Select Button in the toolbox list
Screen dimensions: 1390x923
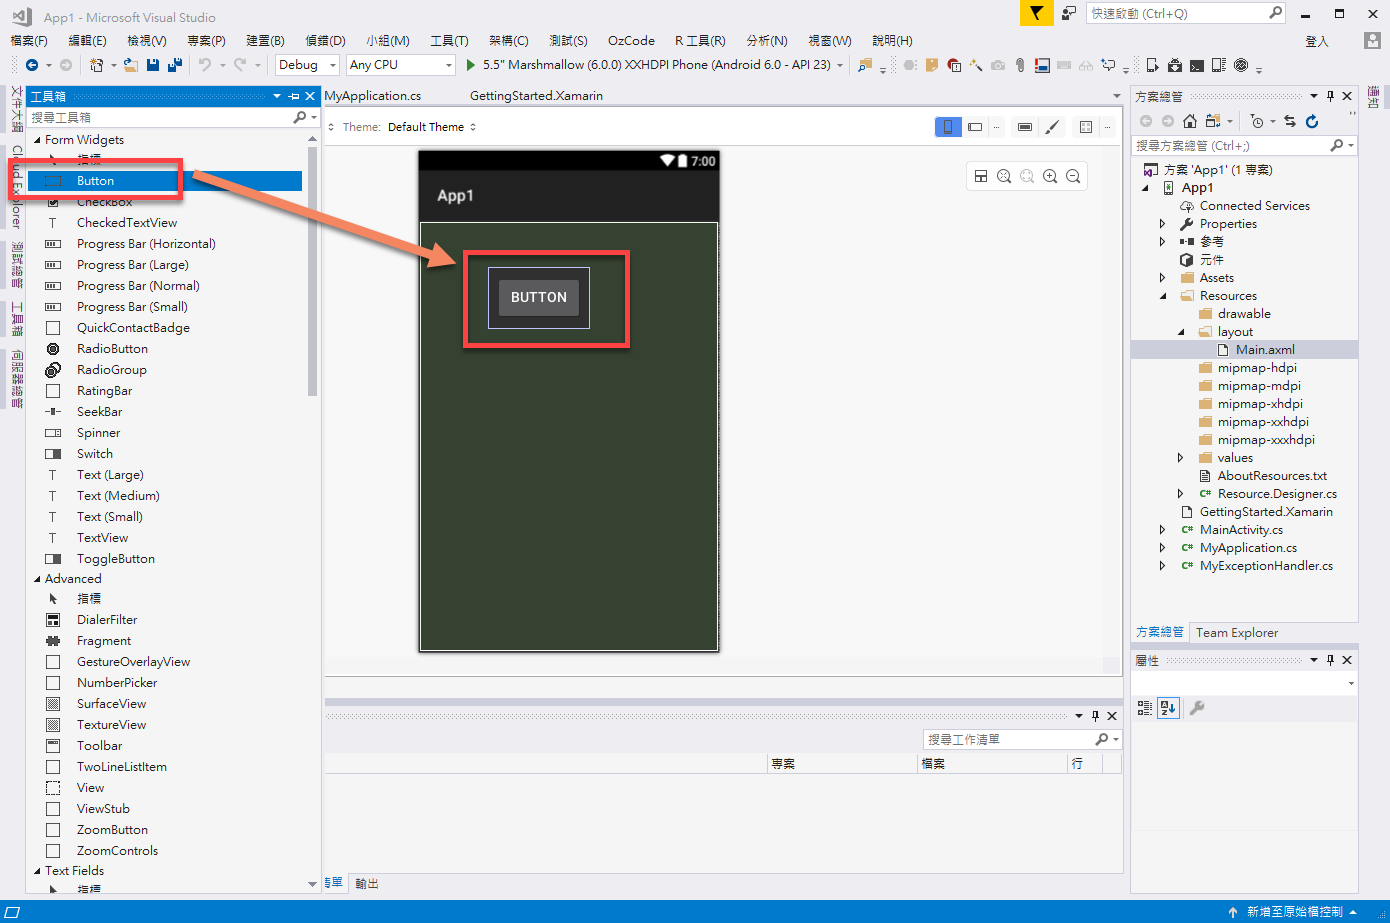click(x=165, y=181)
